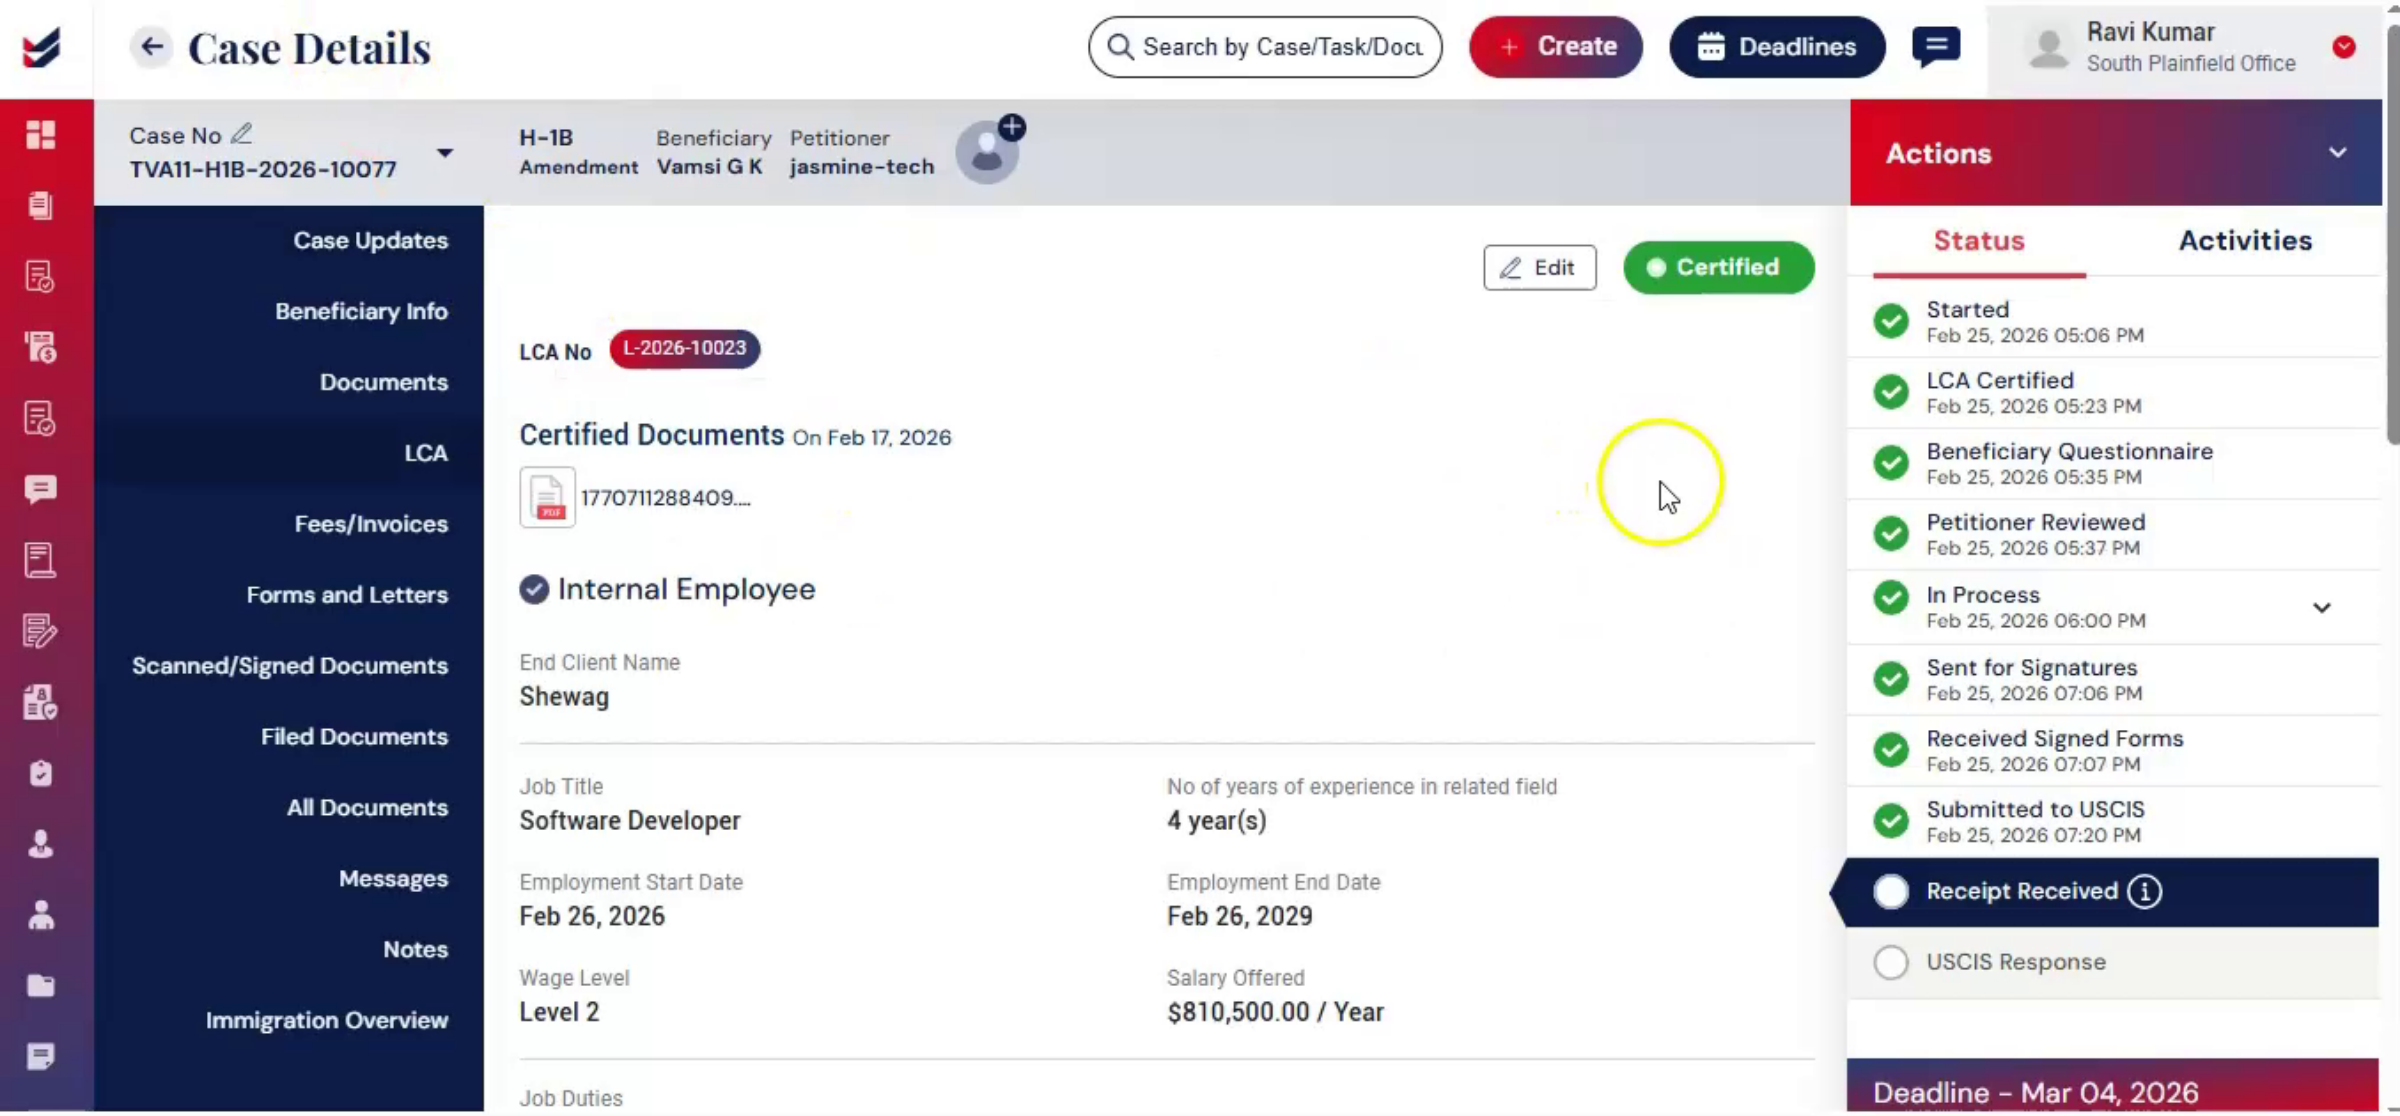Open the Deadlines button

(x=1777, y=47)
